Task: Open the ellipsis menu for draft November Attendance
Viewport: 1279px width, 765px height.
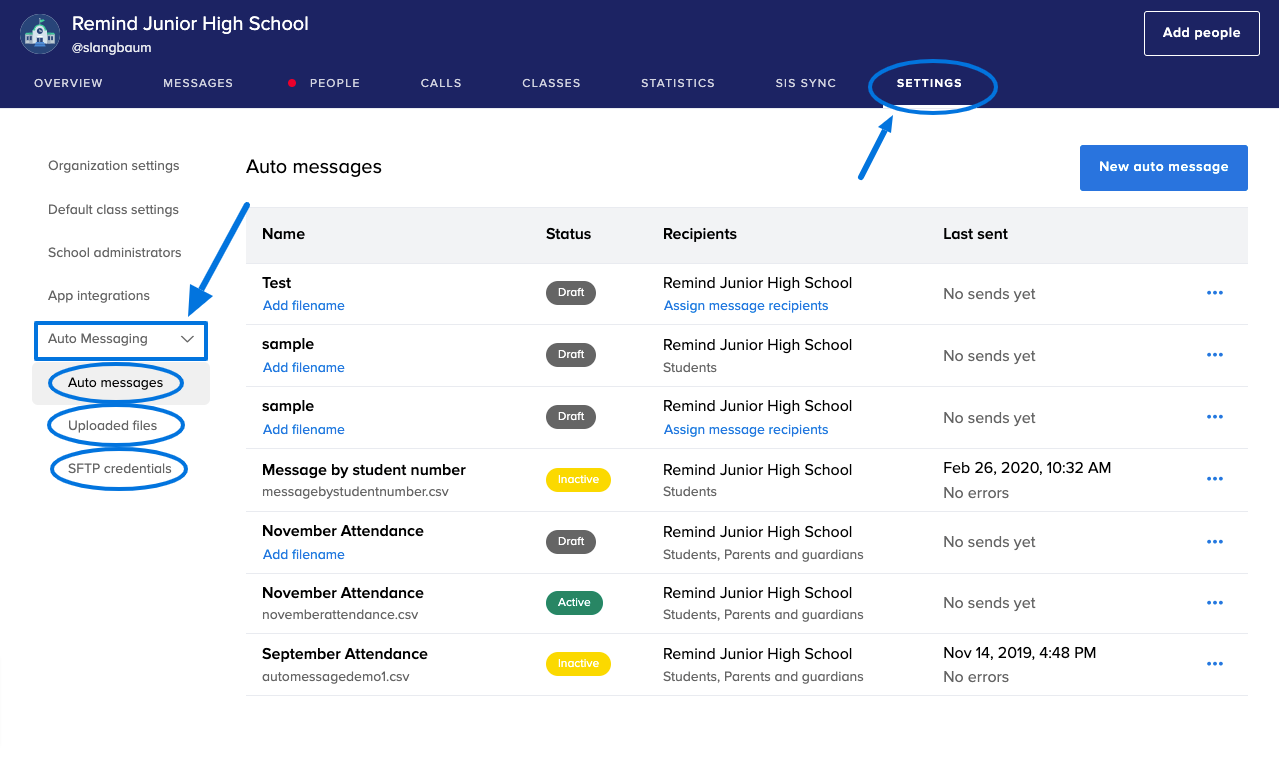Action: tap(1215, 542)
